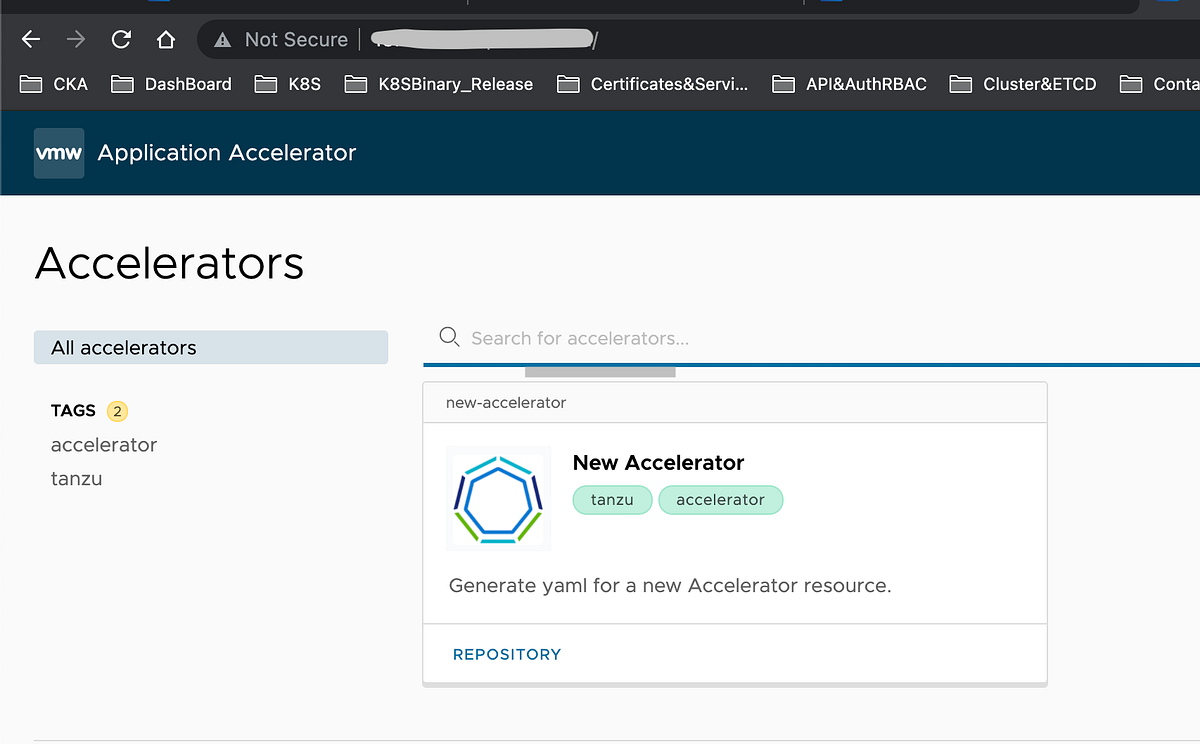Click the TAGS count badge
The width and height of the screenshot is (1200, 744).
(117, 410)
